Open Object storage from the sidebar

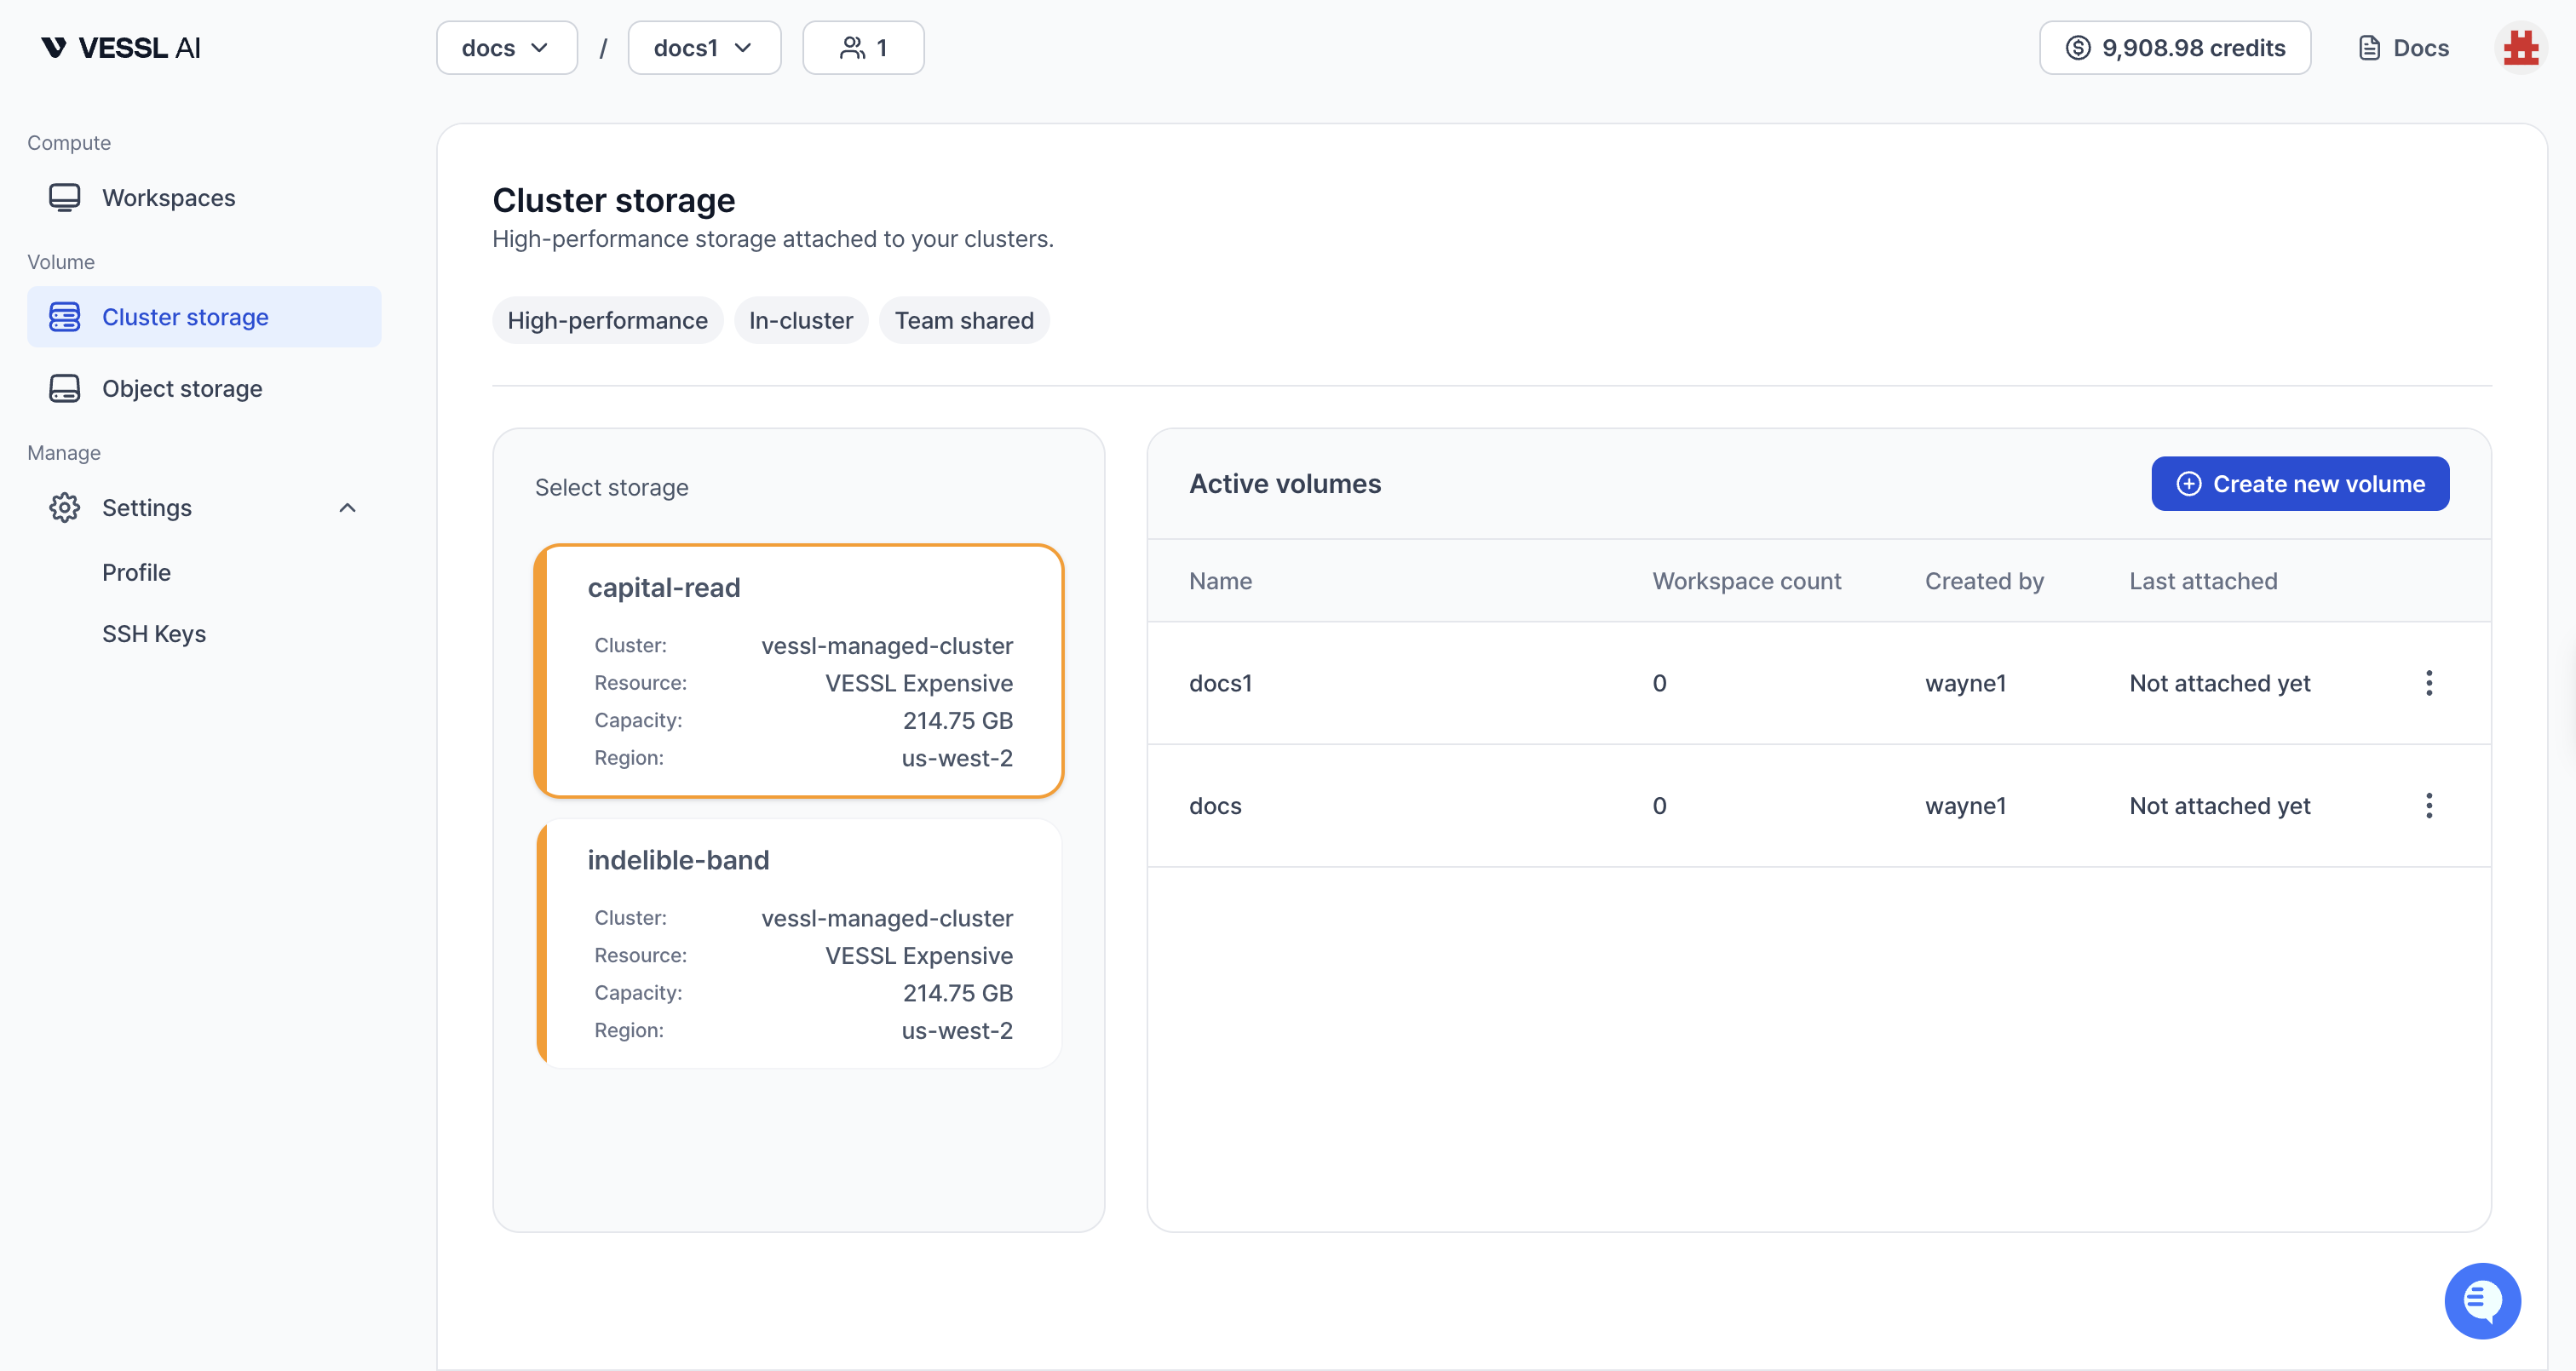[182, 388]
